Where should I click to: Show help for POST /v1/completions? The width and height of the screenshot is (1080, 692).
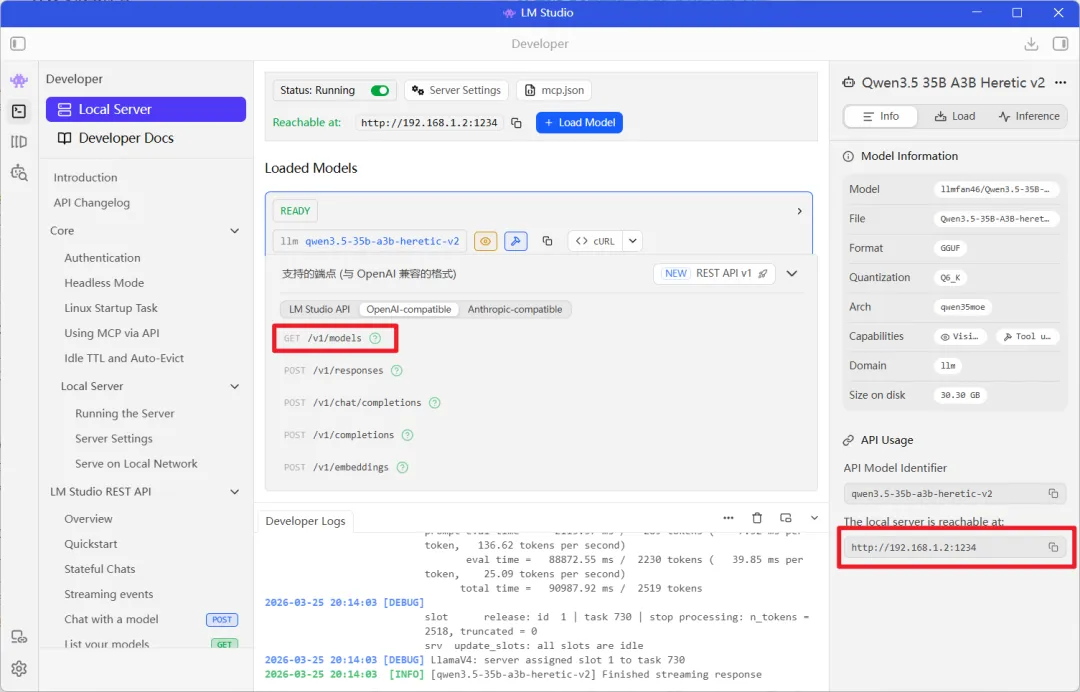pos(407,435)
